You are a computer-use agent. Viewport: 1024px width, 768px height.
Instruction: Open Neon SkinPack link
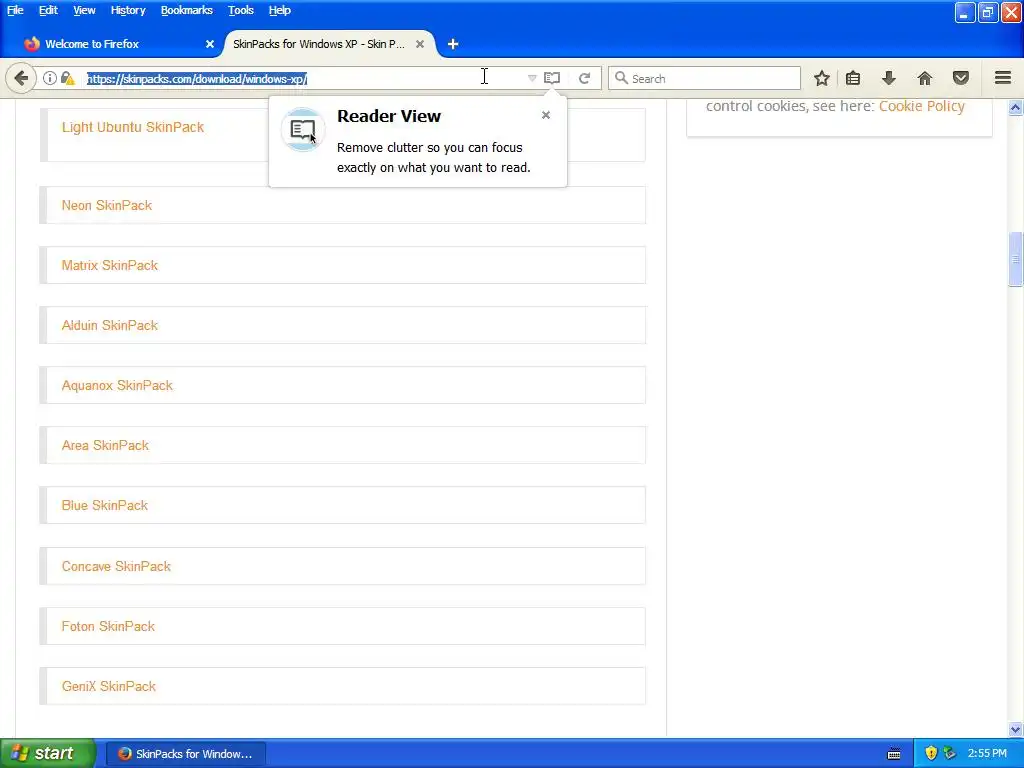point(106,206)
